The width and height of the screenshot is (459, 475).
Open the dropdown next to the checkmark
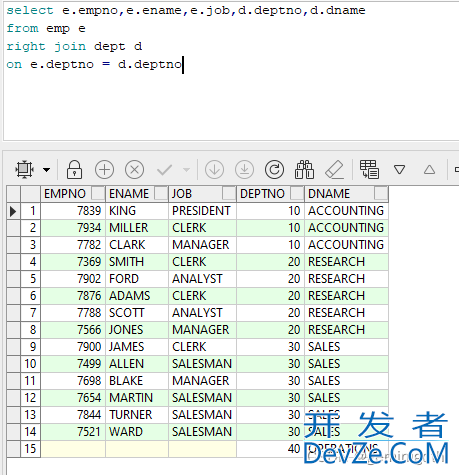[x=186, y=170]
